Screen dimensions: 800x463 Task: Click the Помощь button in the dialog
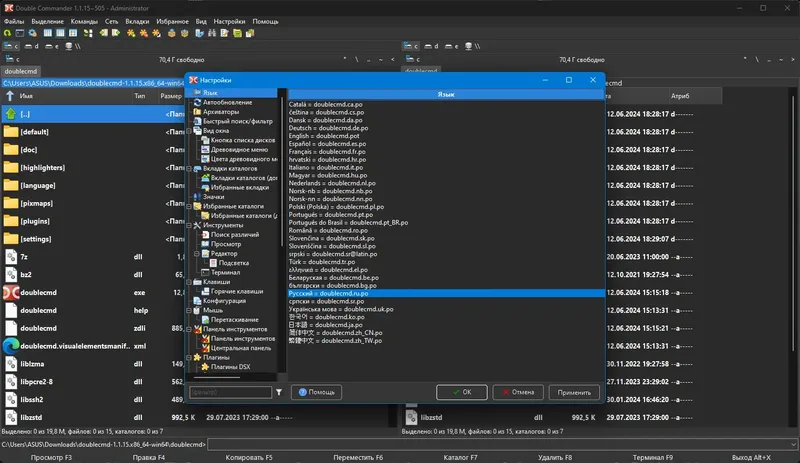(x=316, y=392)
